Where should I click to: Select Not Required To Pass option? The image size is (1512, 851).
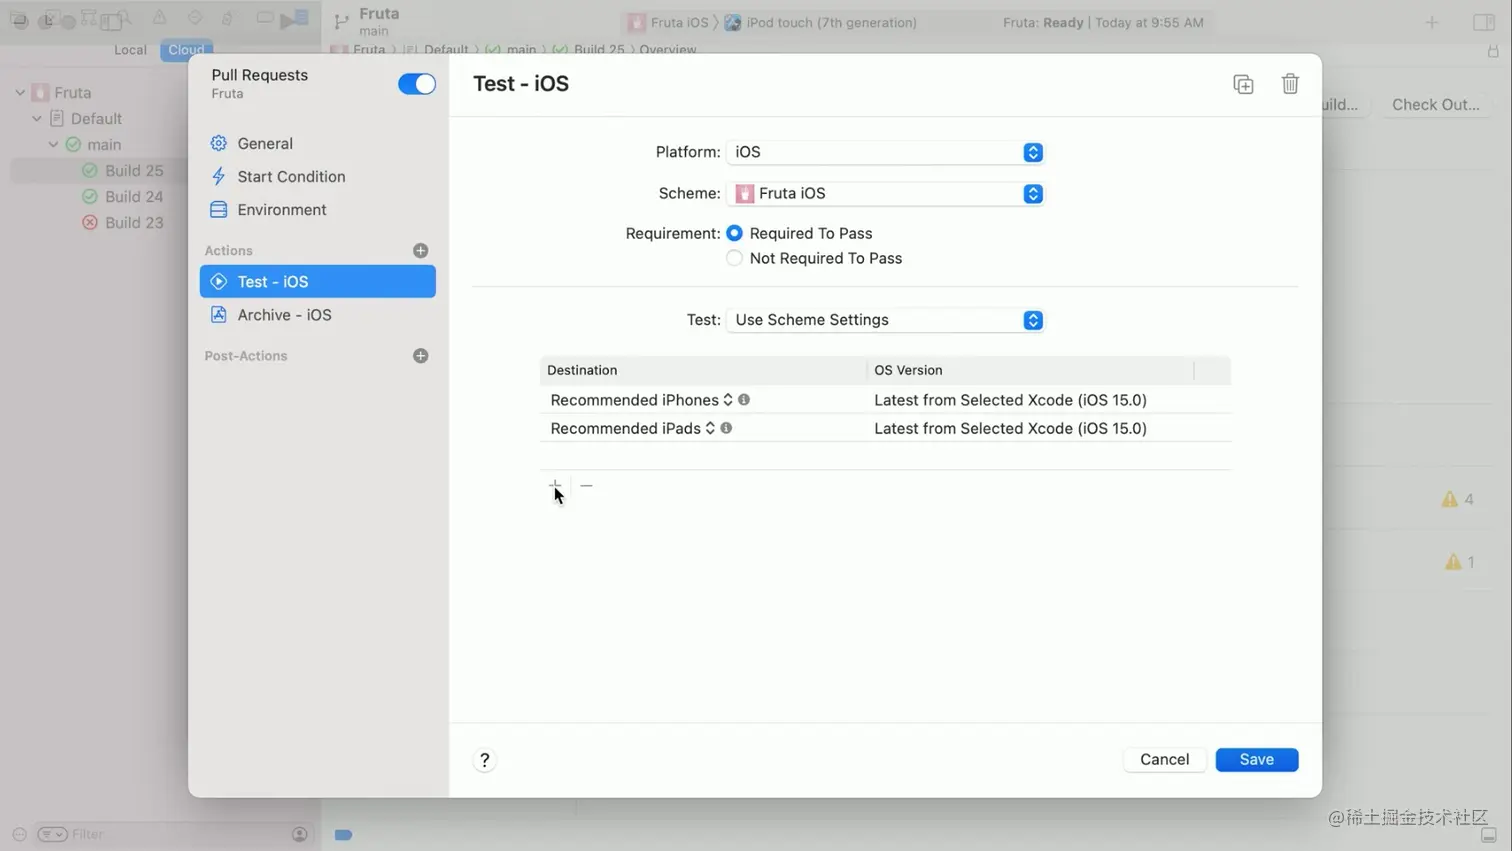point(734,258)
